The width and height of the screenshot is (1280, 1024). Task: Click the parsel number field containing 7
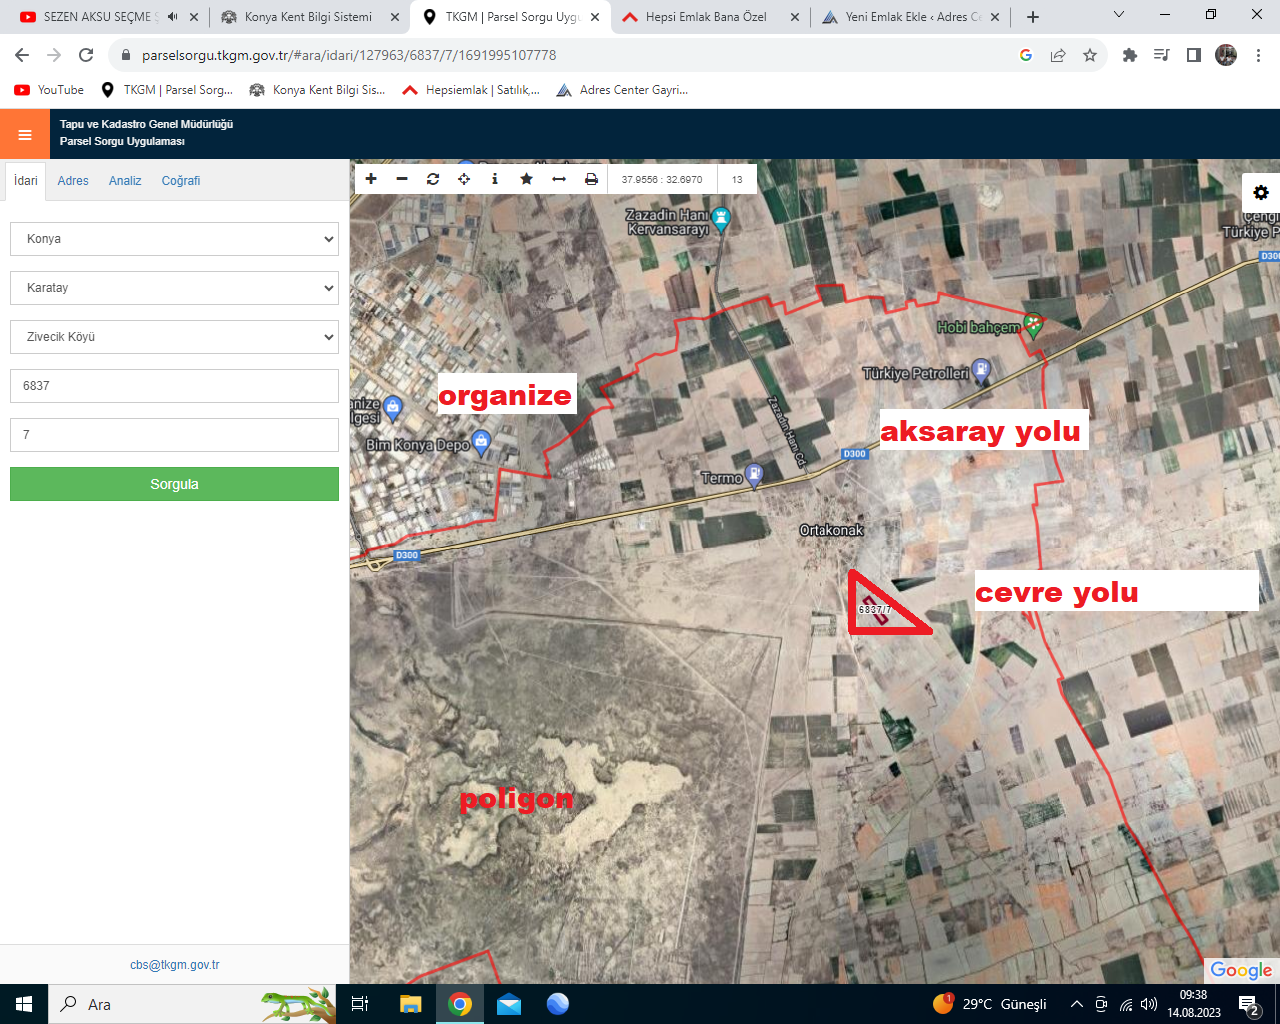(174, 435)
